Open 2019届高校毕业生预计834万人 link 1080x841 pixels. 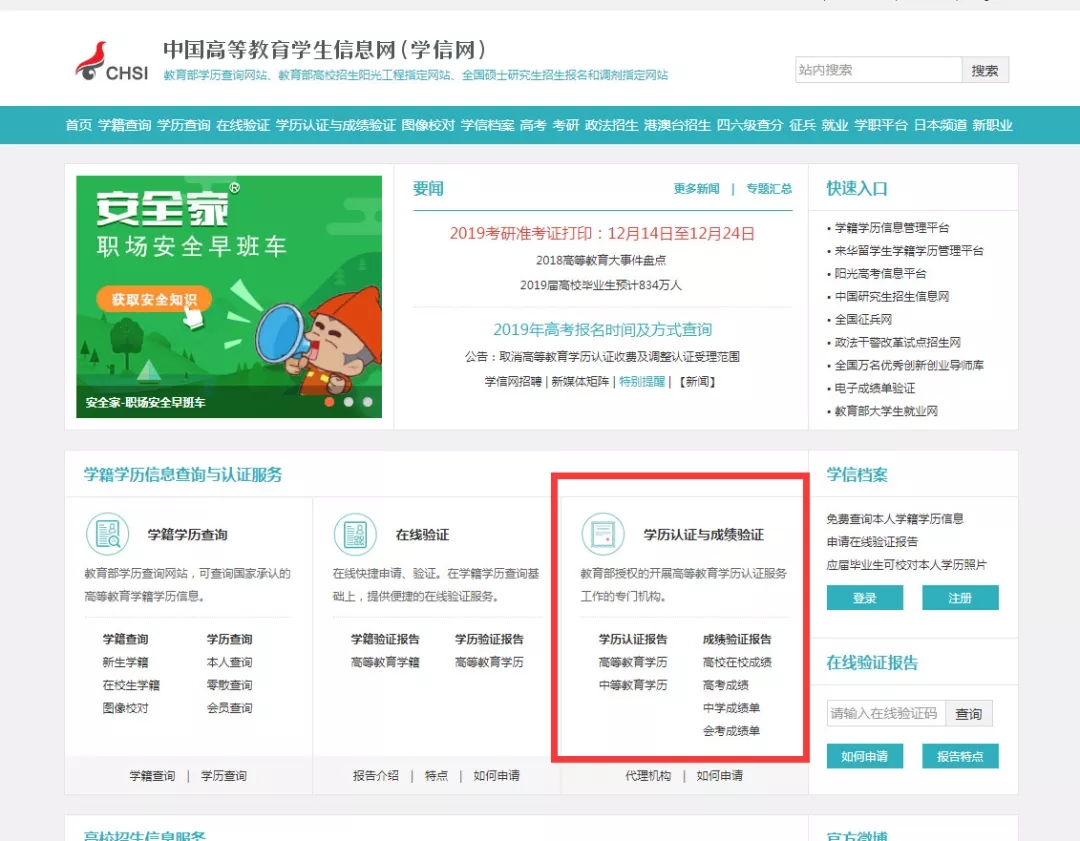601,284
